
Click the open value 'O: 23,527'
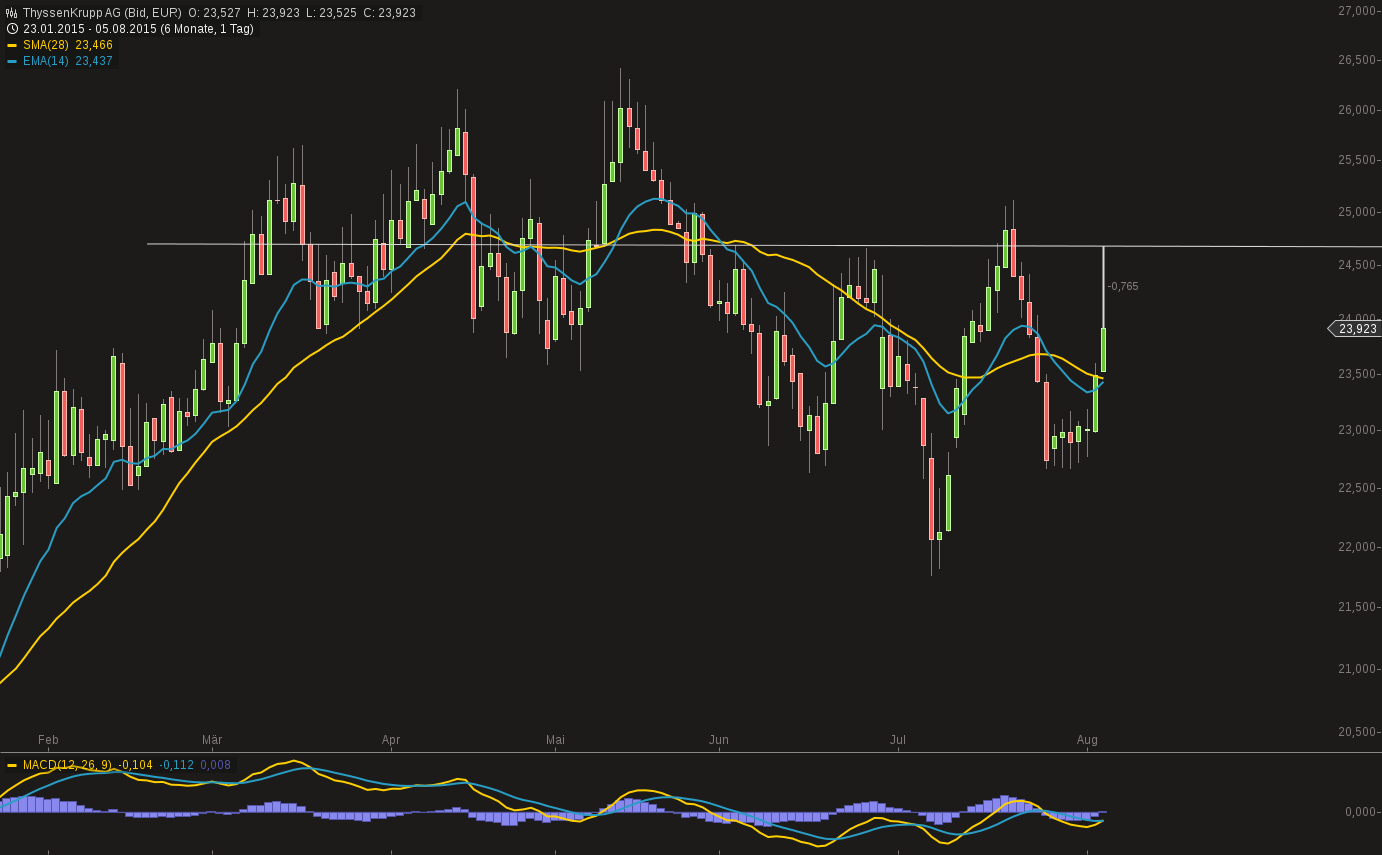[215, 13]
